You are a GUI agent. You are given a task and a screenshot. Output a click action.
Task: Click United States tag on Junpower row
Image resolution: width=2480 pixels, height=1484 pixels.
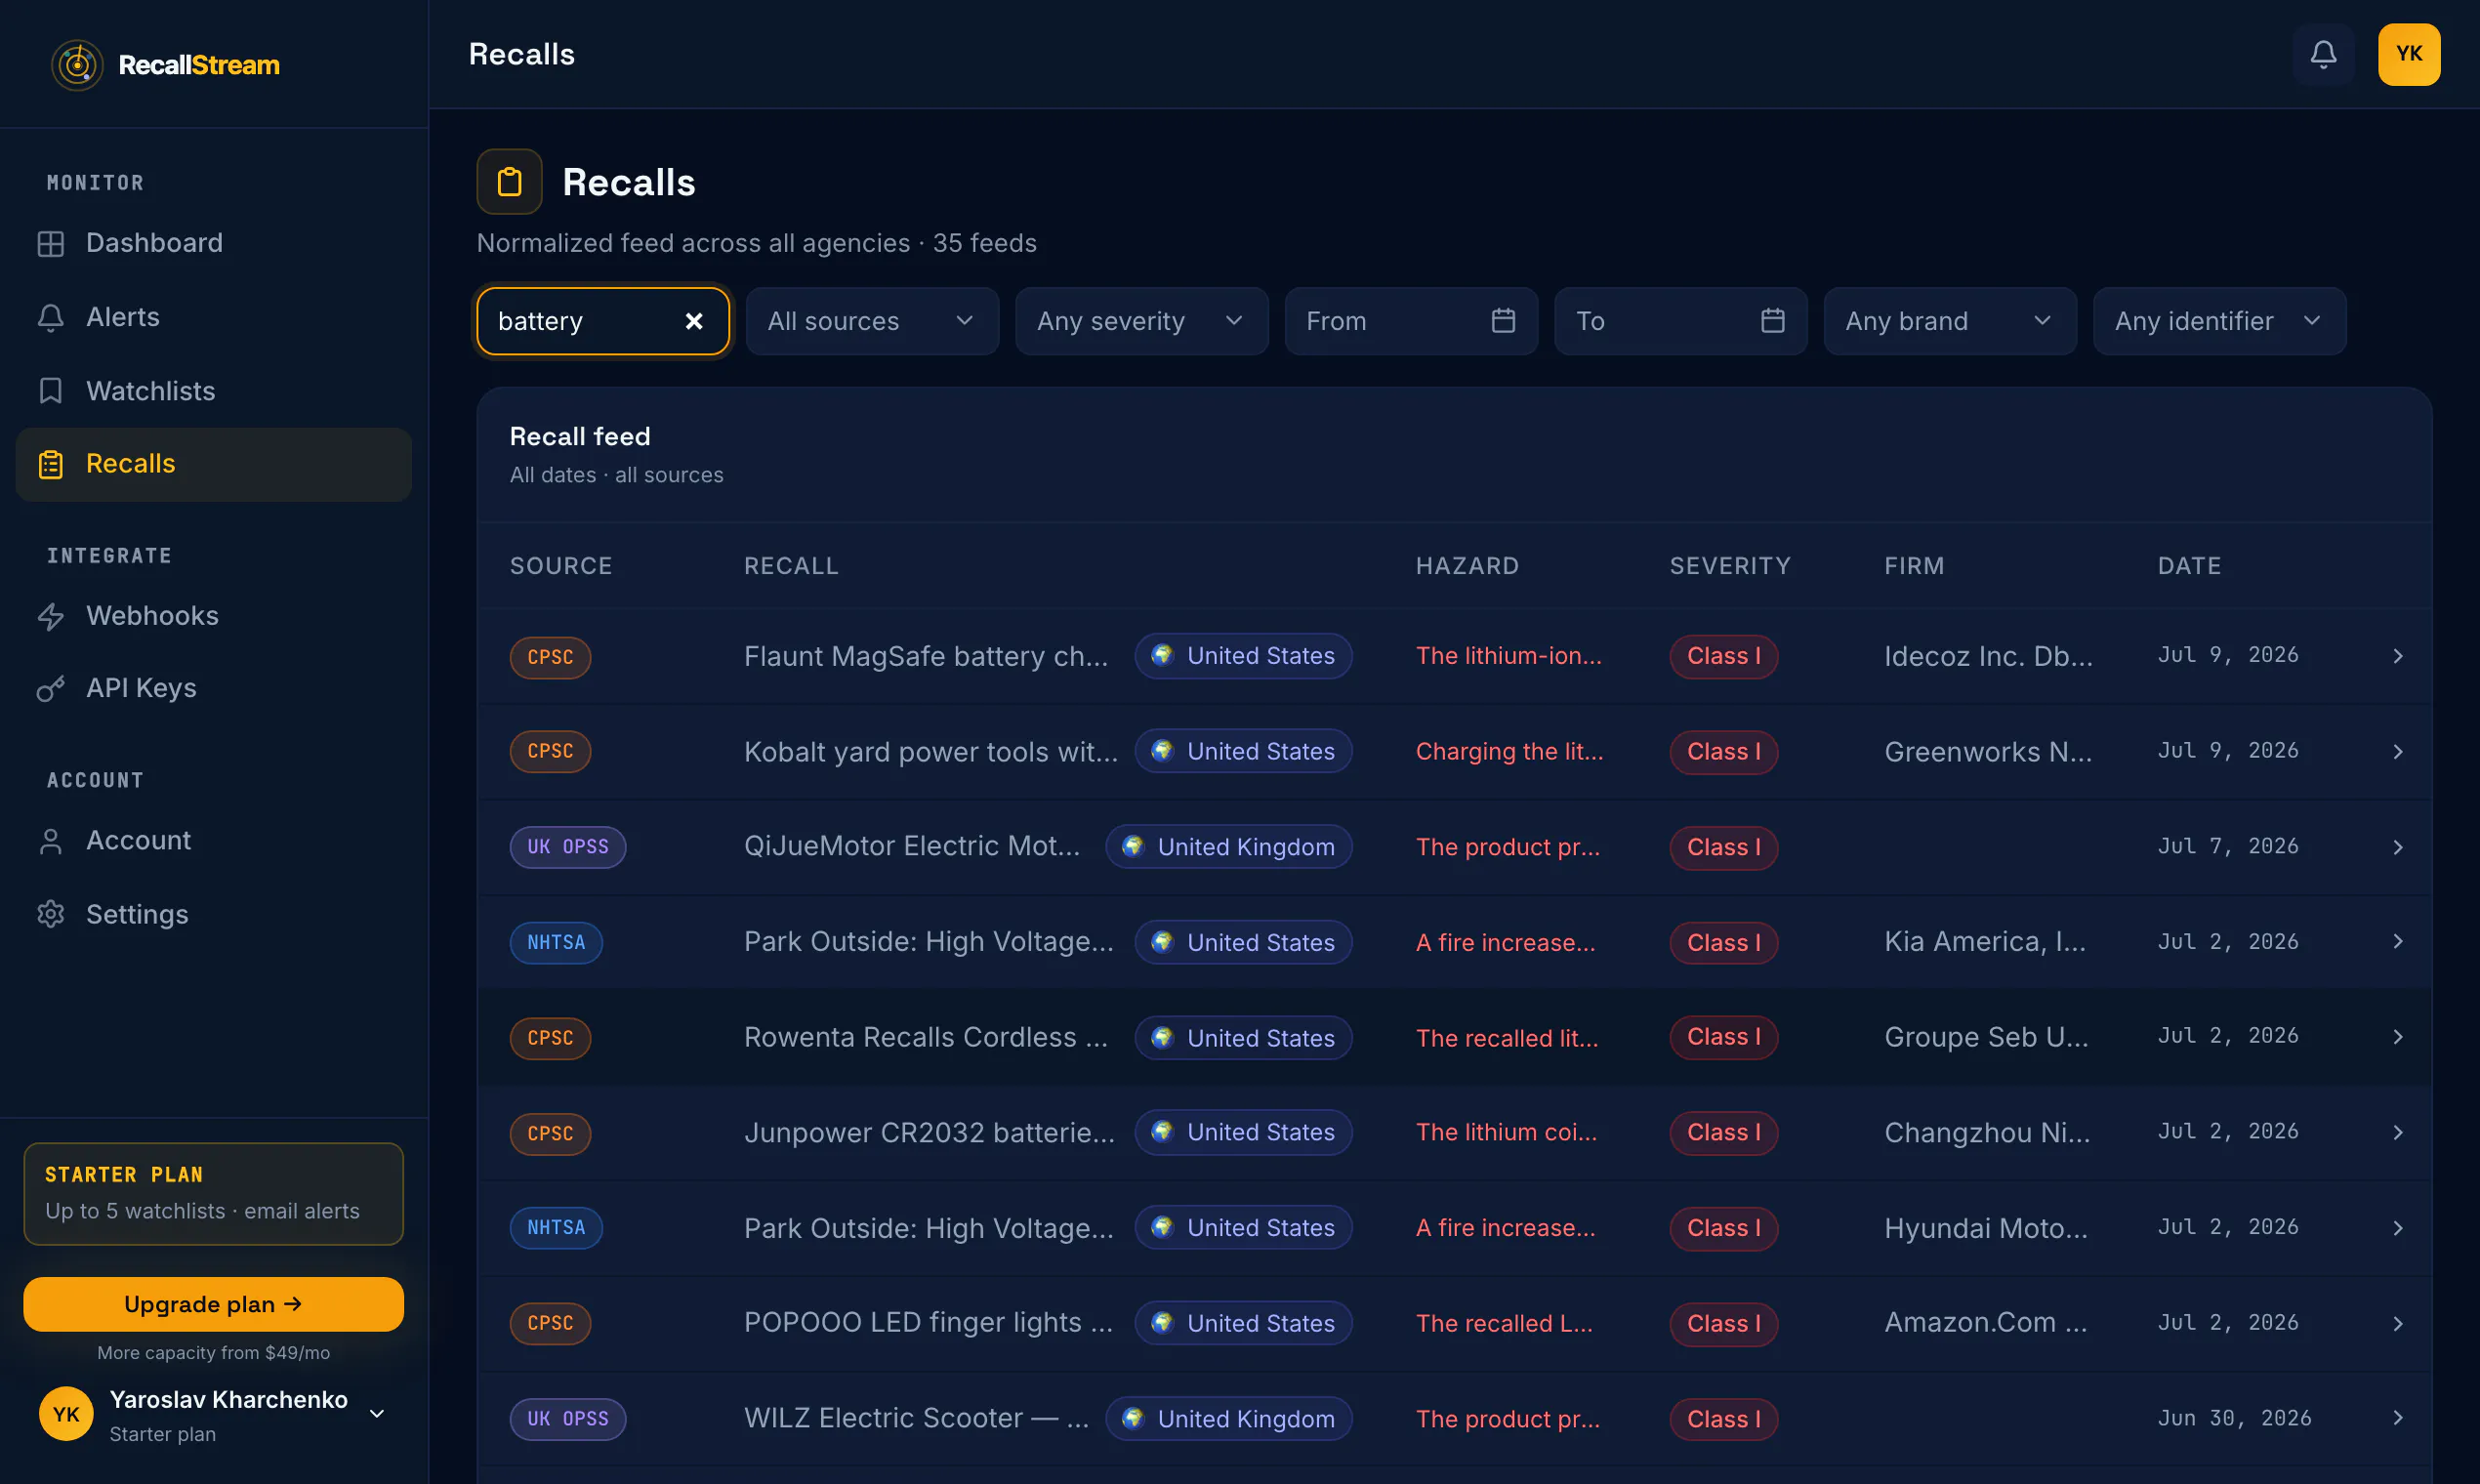(x=1243, y=1132)
